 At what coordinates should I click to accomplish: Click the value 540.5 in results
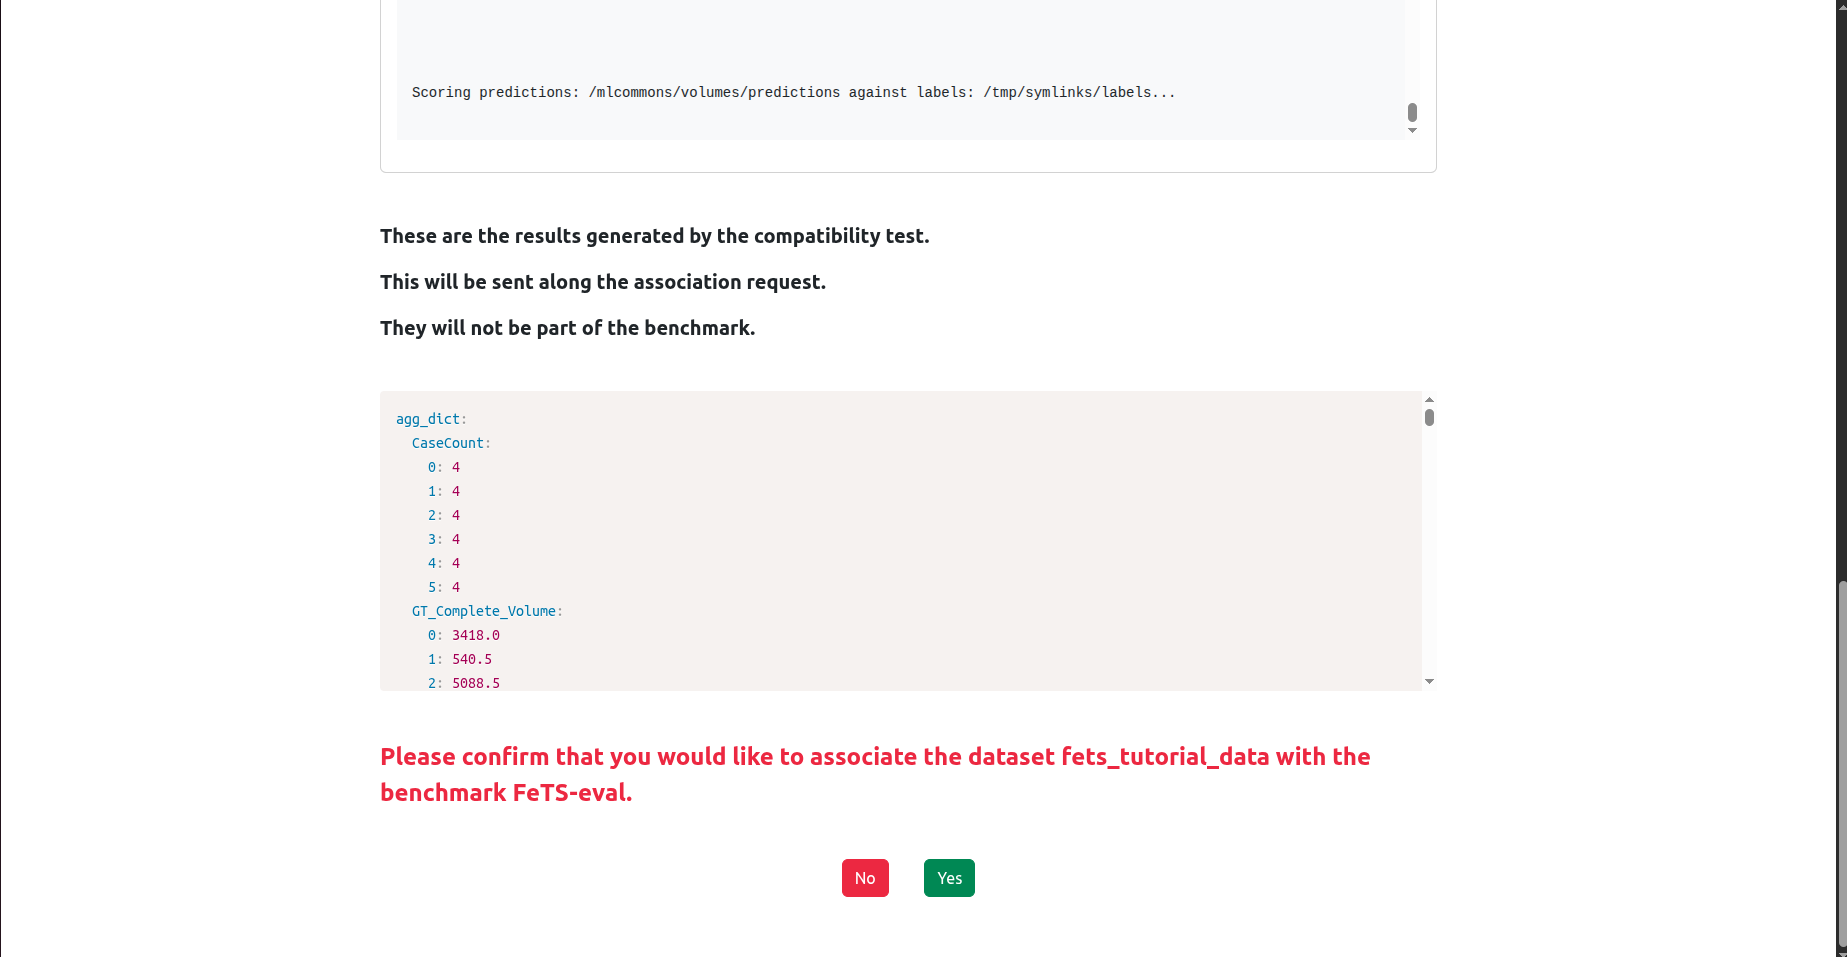click(x=472, y=659)
